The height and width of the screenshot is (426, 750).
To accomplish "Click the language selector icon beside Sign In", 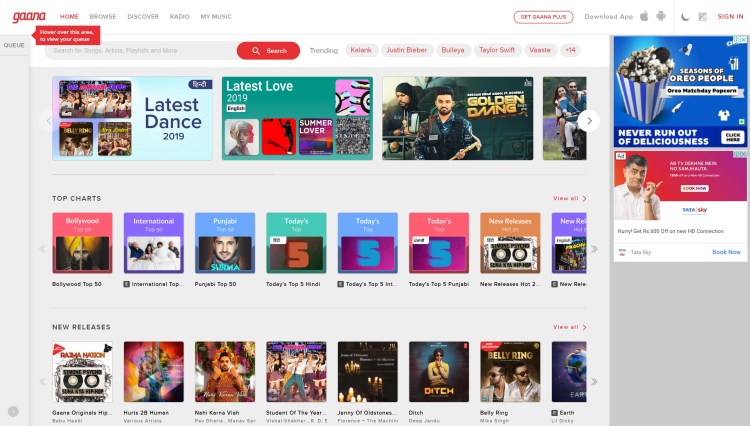I will [x=703, y=17].
